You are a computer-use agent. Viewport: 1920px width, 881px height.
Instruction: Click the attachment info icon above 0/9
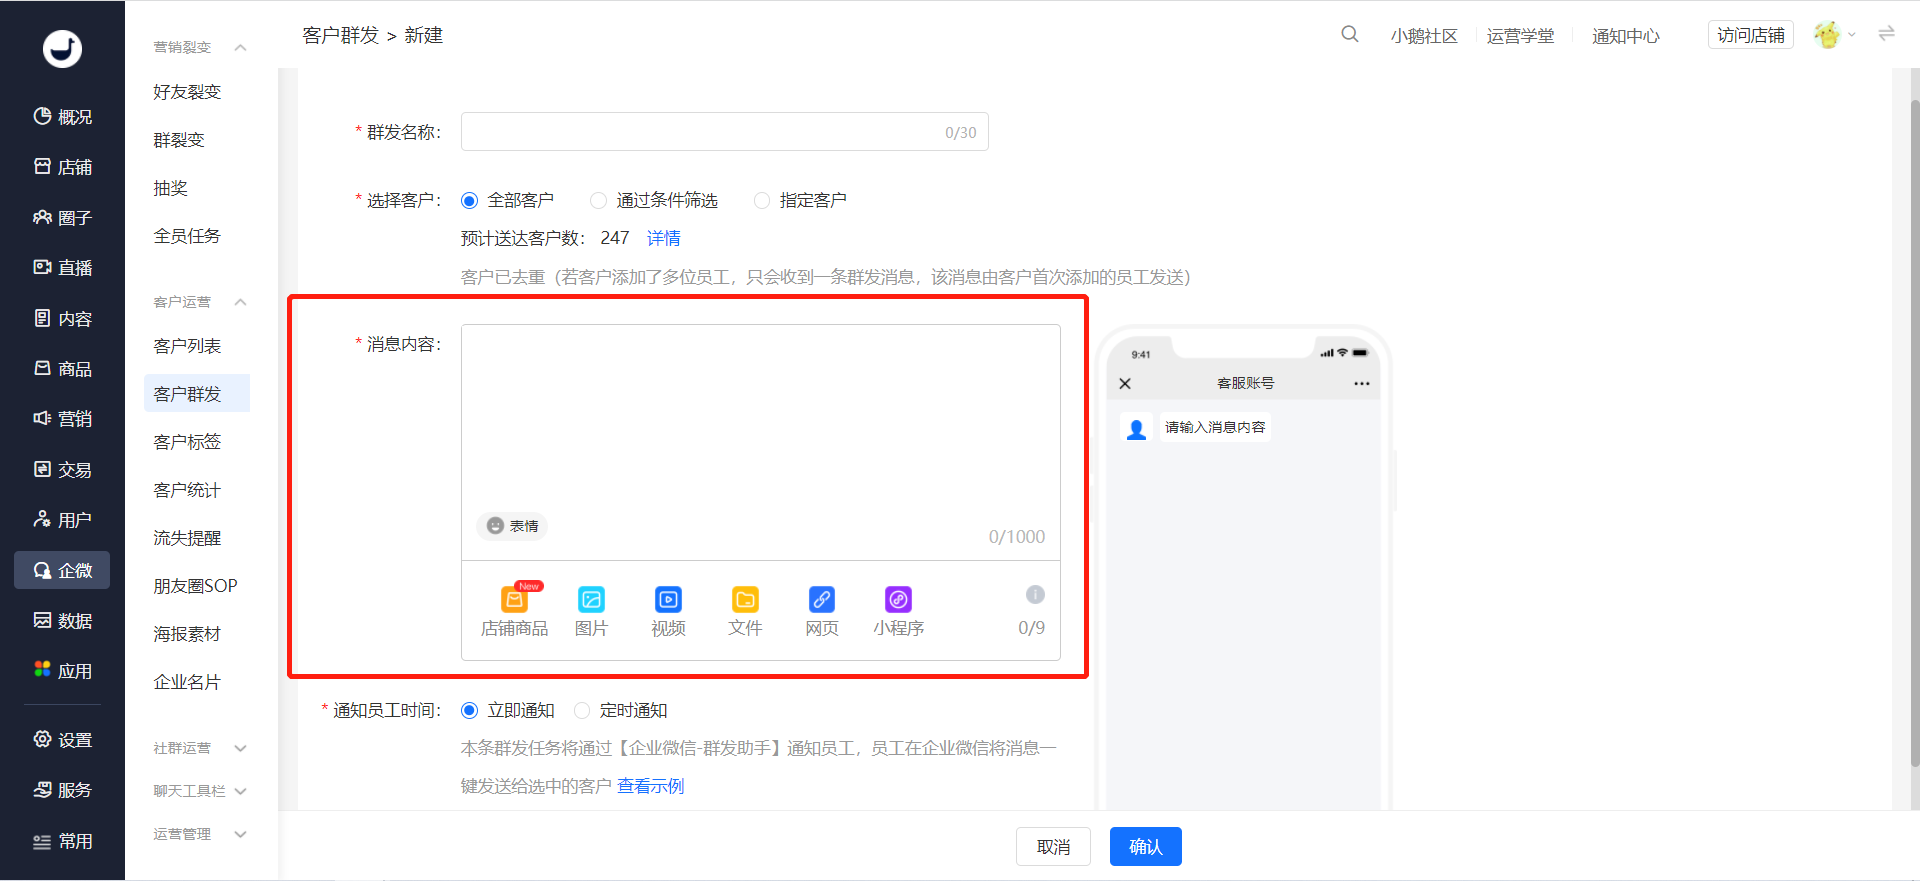pyautogui.click(x=1035, y=595)
